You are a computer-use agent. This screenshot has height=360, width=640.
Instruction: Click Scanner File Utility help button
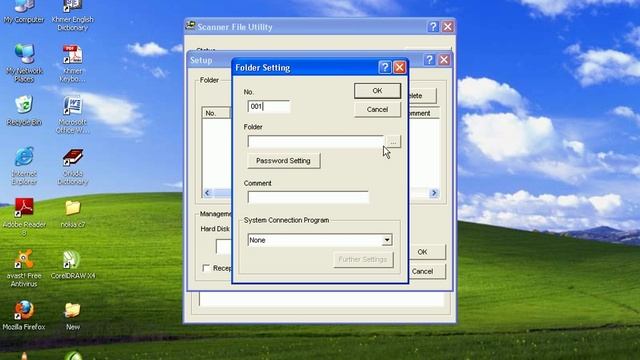point(433,27)
